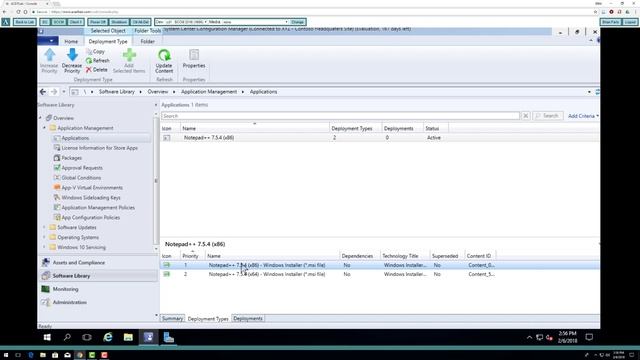The height and width of the screenshot is (360, 640).
Task: Collapse the Overview tree node
Action: pos(40,118)
